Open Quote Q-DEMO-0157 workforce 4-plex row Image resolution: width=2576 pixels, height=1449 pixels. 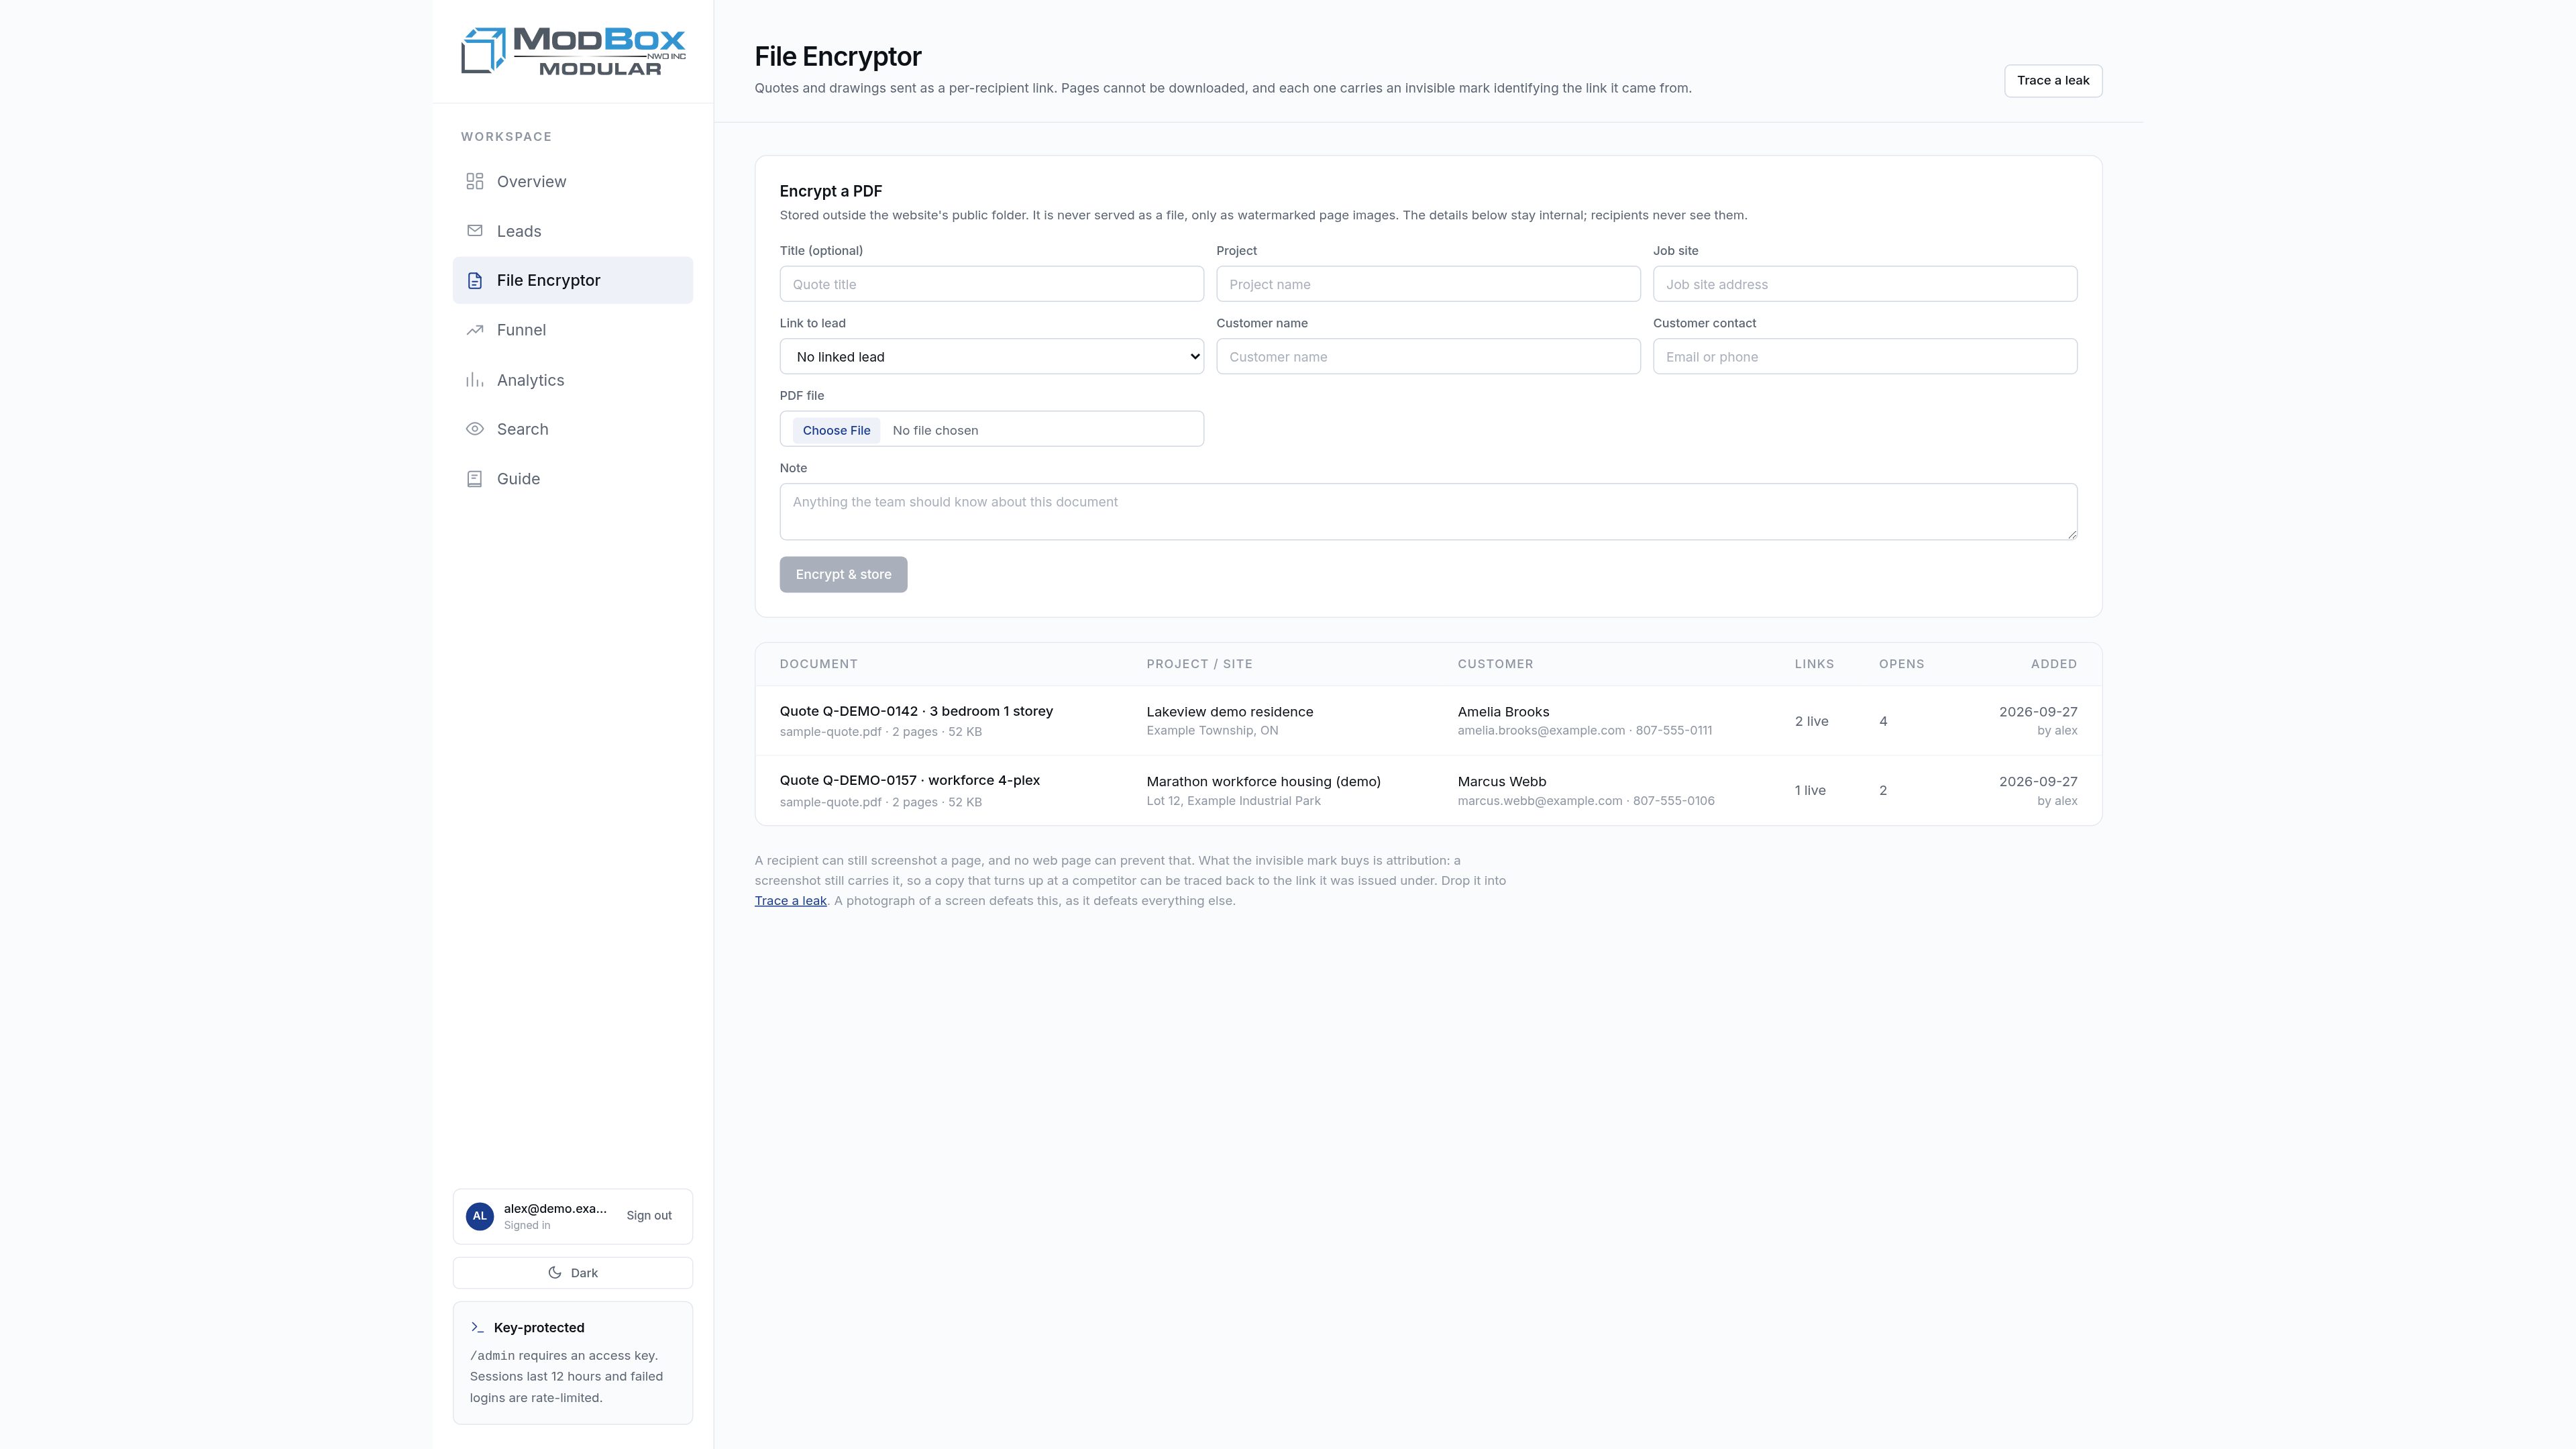1428,791
